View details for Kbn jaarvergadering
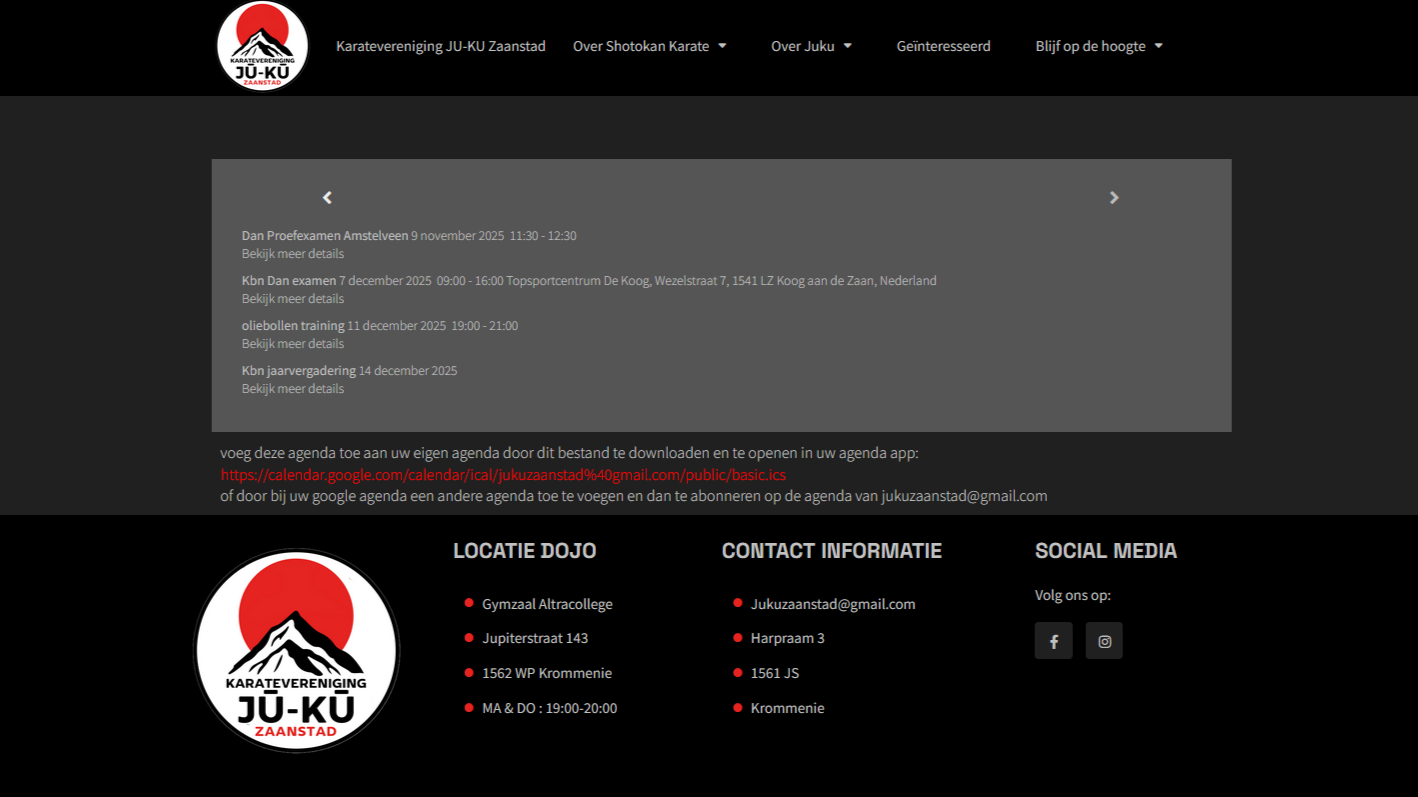Screen dimensions: 1418x797 point(292,389)
